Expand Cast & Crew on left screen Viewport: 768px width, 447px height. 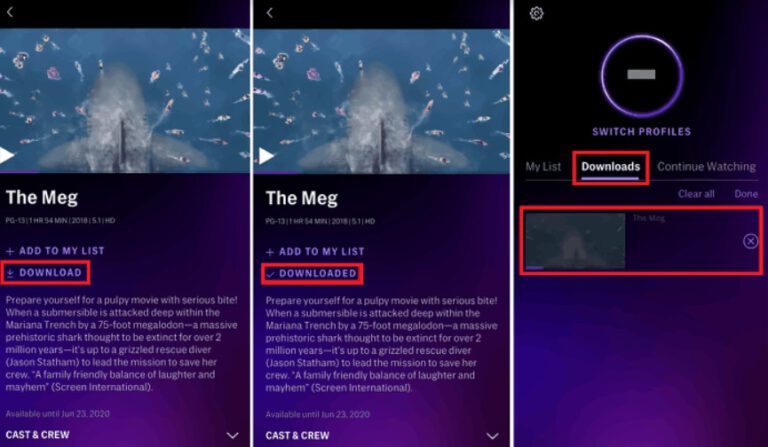pos(233,435)
